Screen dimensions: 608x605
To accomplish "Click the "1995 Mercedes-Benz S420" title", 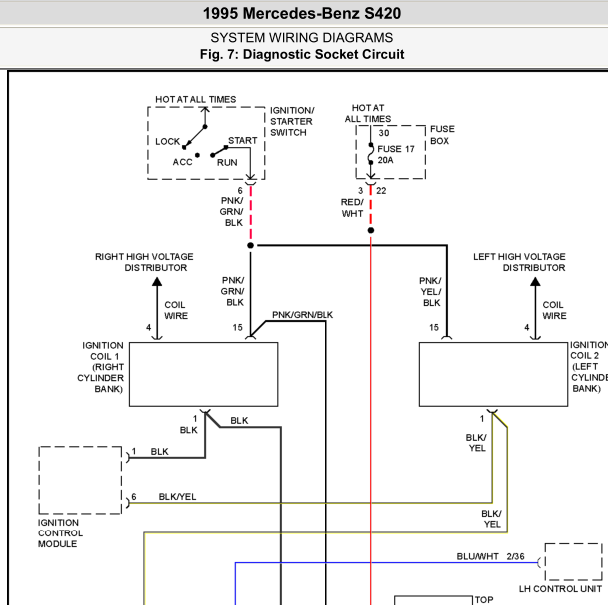I will point(302,14).
